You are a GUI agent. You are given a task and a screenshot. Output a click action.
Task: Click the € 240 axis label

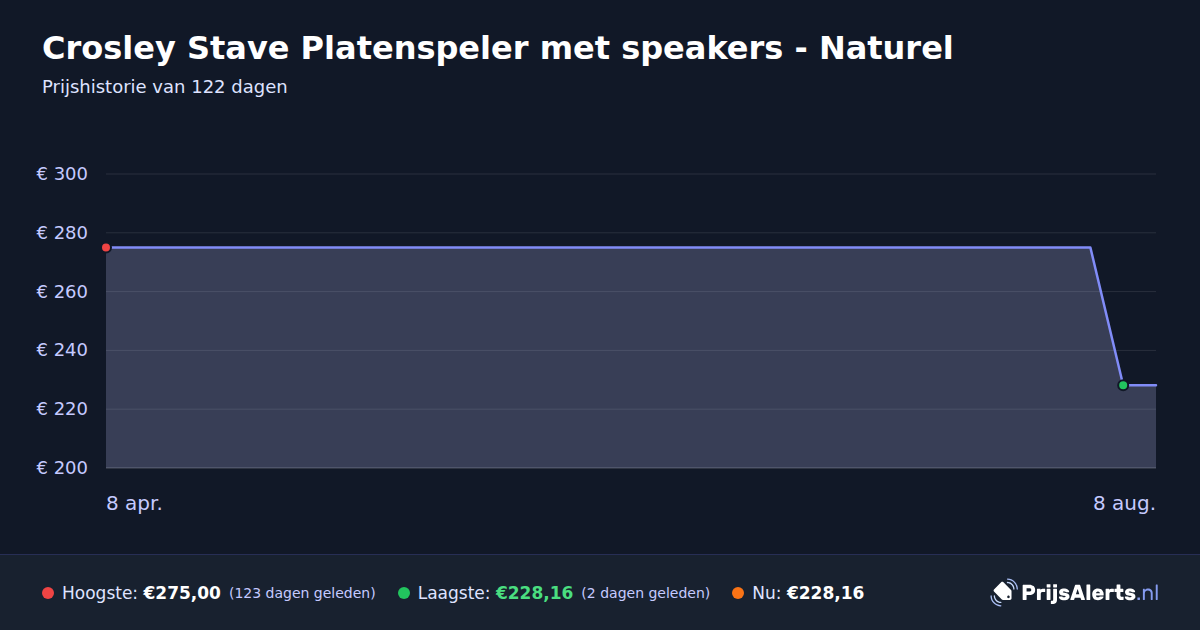(62, 350)
